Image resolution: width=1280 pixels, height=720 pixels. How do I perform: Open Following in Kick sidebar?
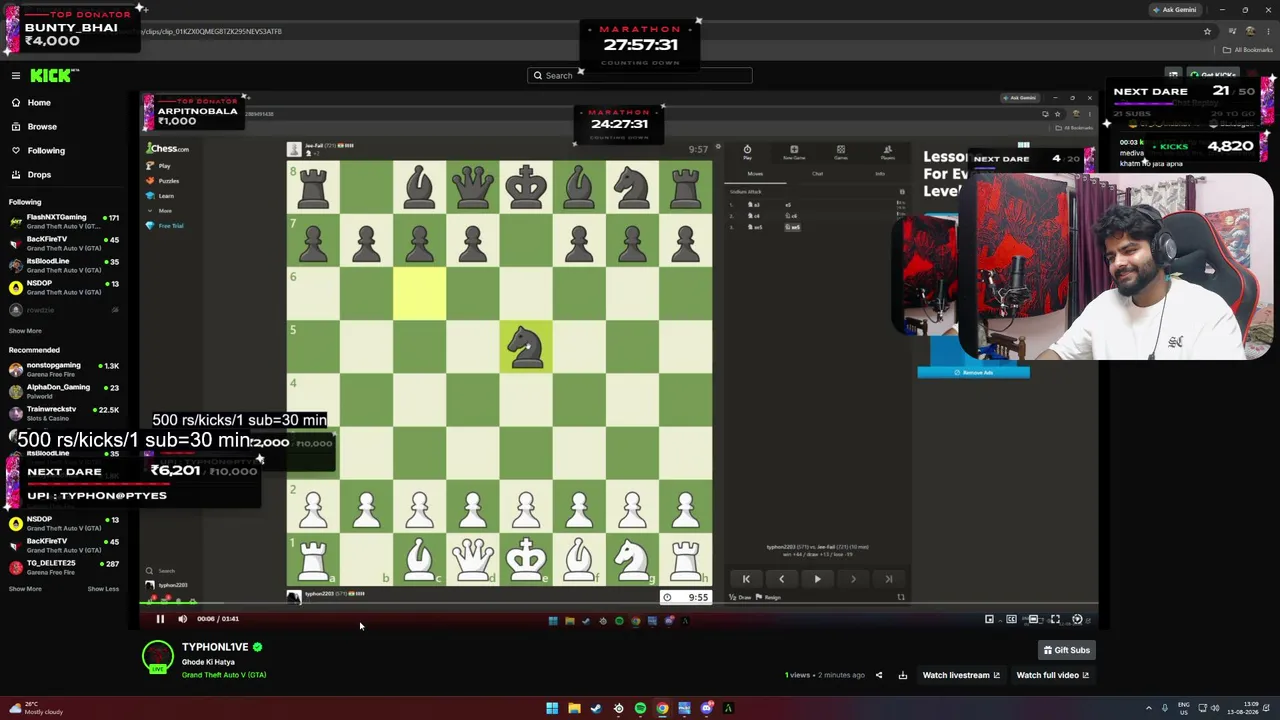coord(46,151)
